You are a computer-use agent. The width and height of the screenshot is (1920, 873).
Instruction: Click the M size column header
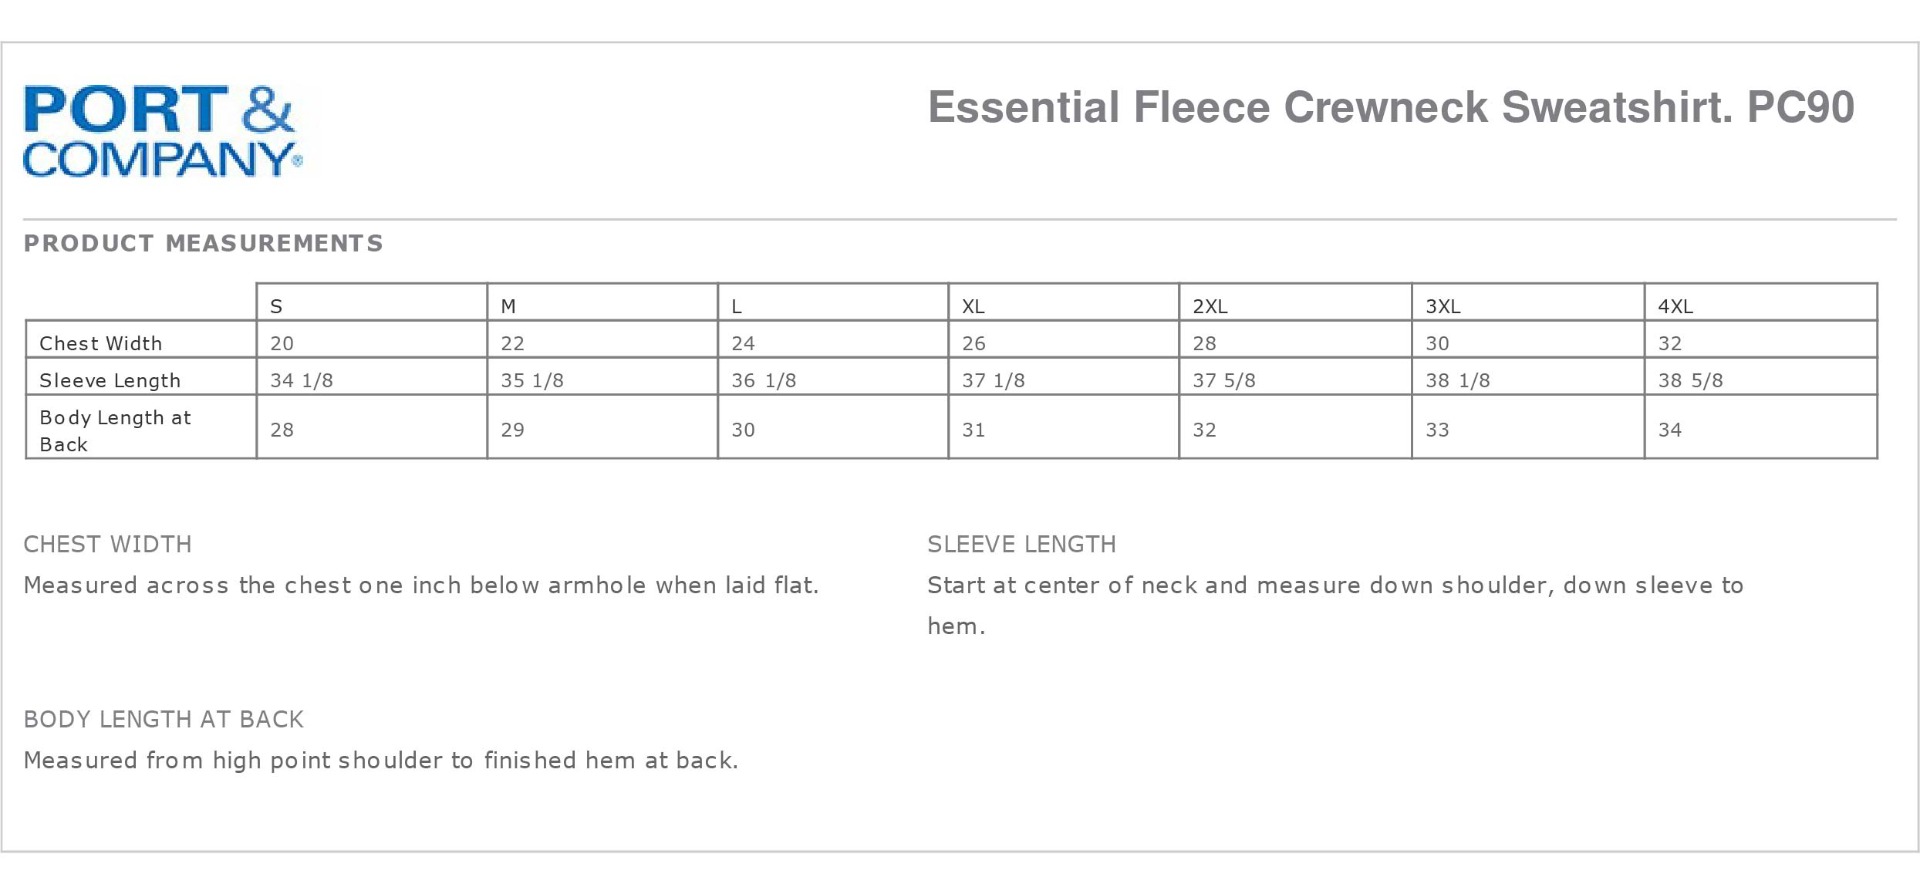pos(509,306)
